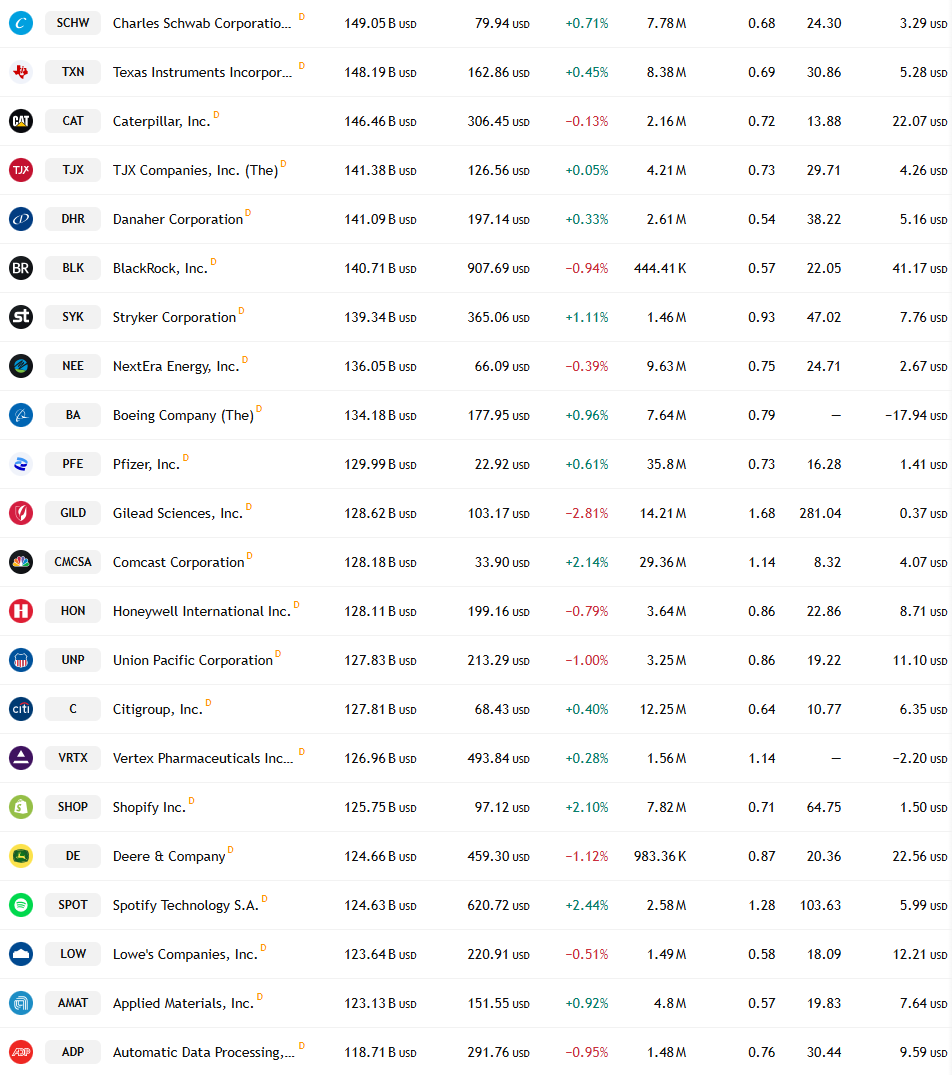Click the Citigroup citi logo icon
This screenshot has height=1075, width=952.
[x=21, y=709]
